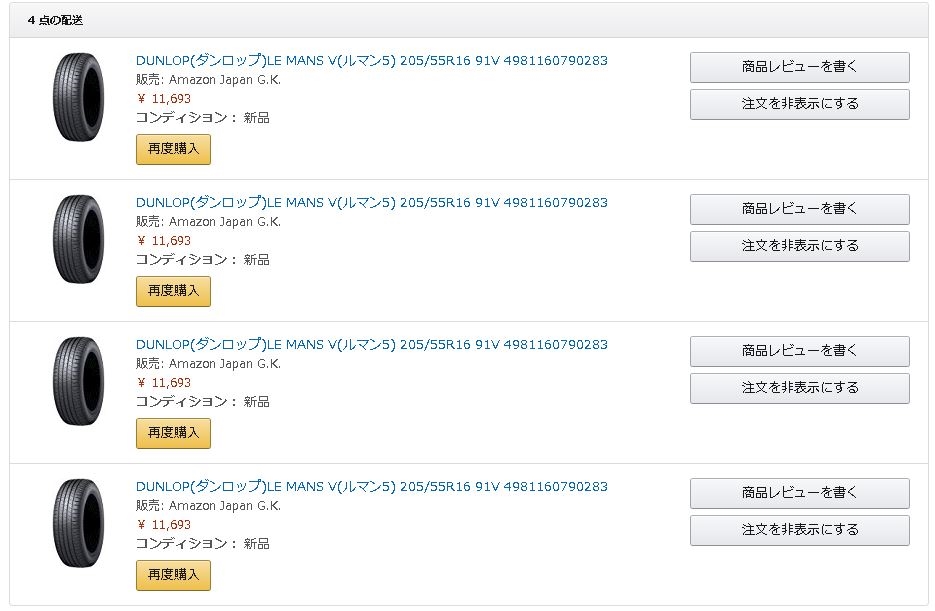
Task: Select 注文を非表示にする for the first item
Action: pos(799,104)
